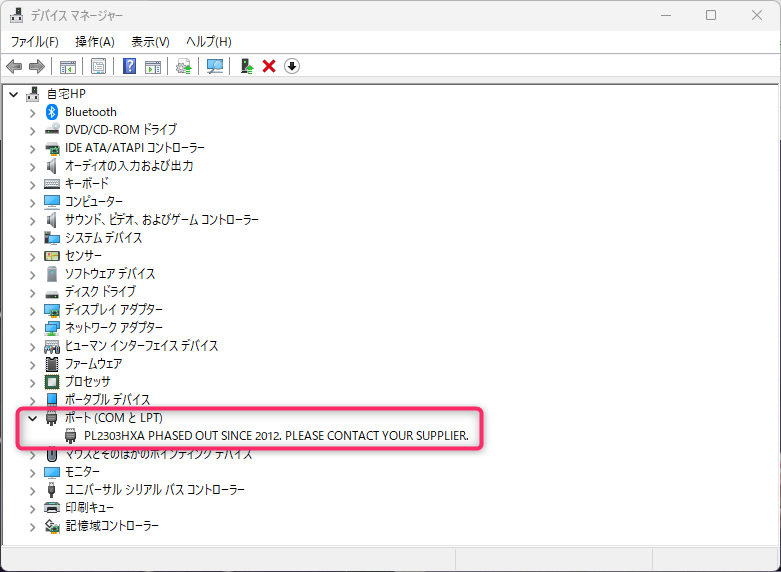Toggle the console tree pane icon

click(x=68, y=66)
